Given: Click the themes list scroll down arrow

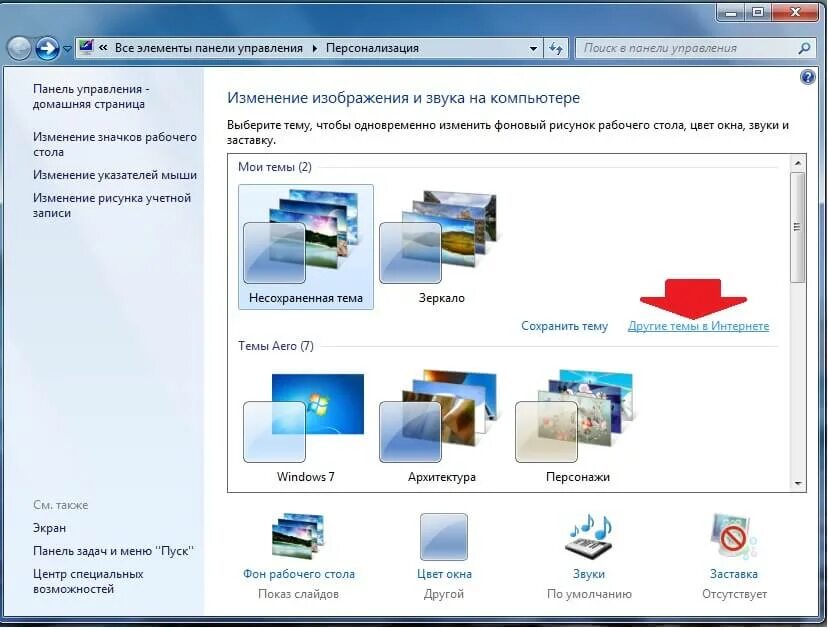Looking at the screenshot, I should tap(797, 483).
